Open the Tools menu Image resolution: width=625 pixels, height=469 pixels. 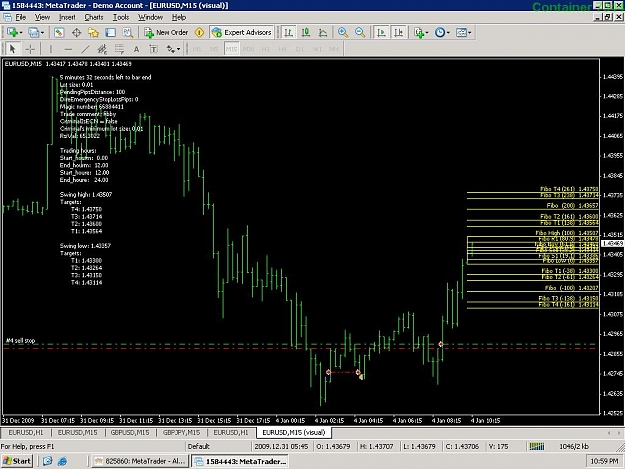coord(121,17)
